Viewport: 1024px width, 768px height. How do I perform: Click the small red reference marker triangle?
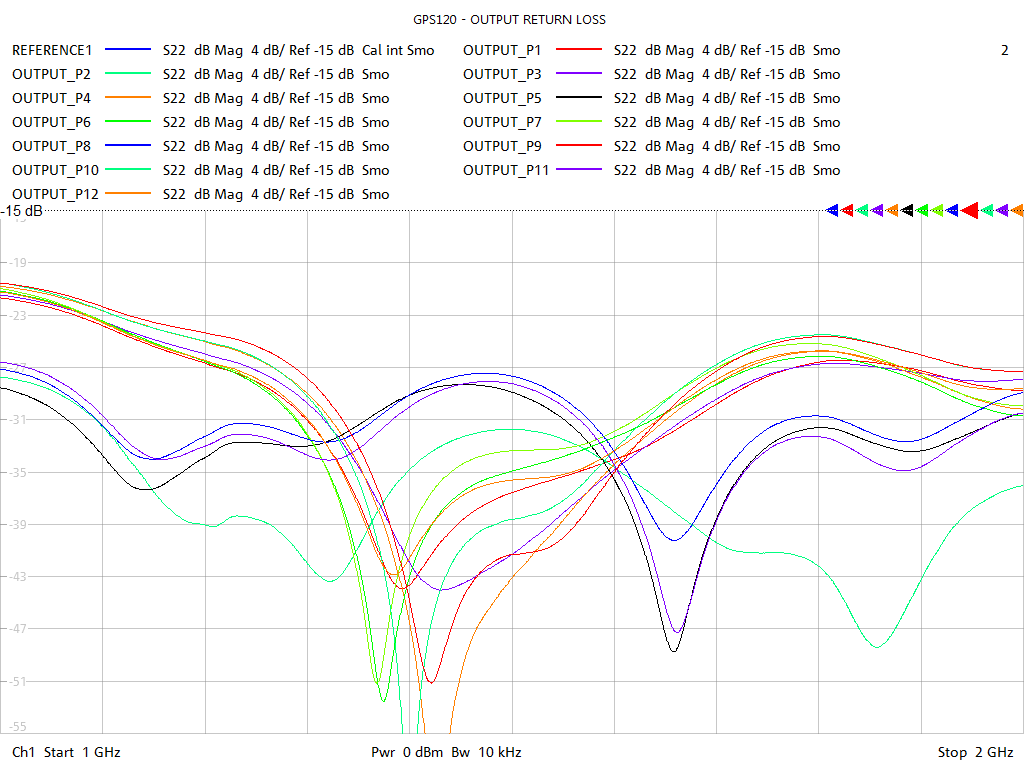click(848, 210)
